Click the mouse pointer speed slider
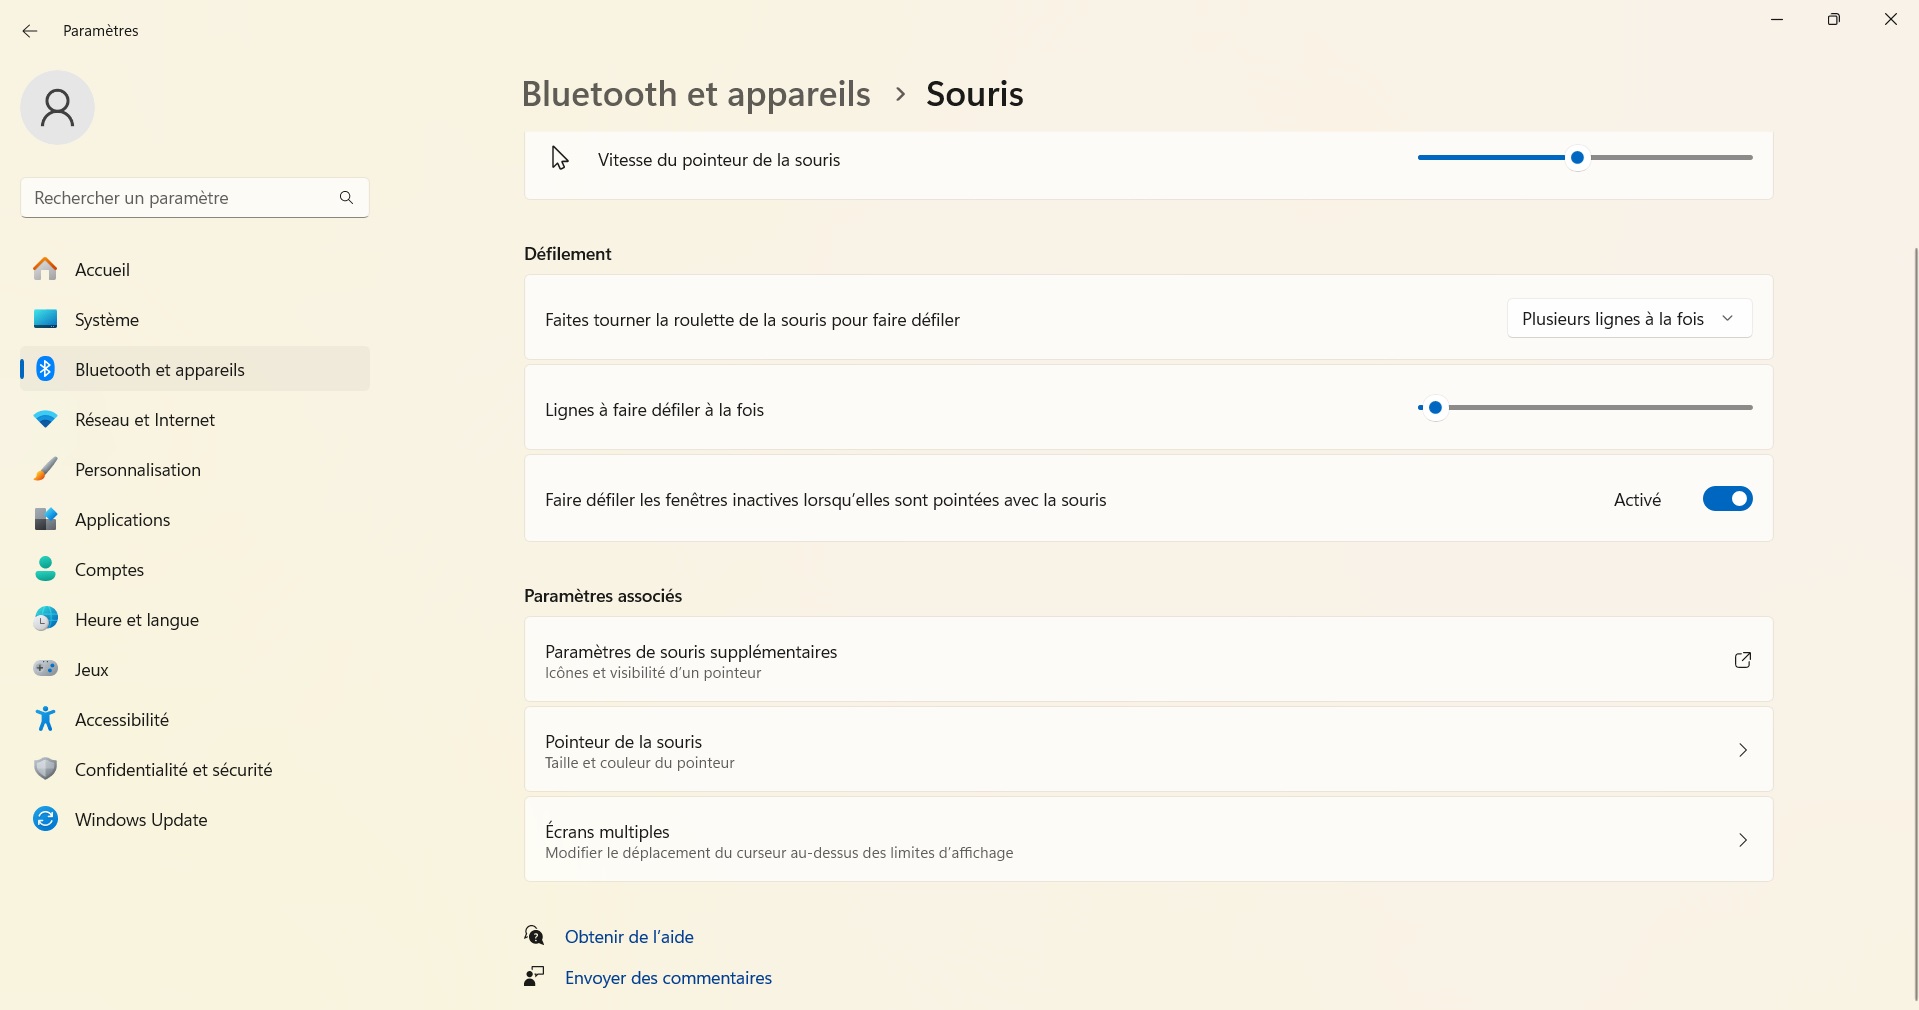 1585,158
